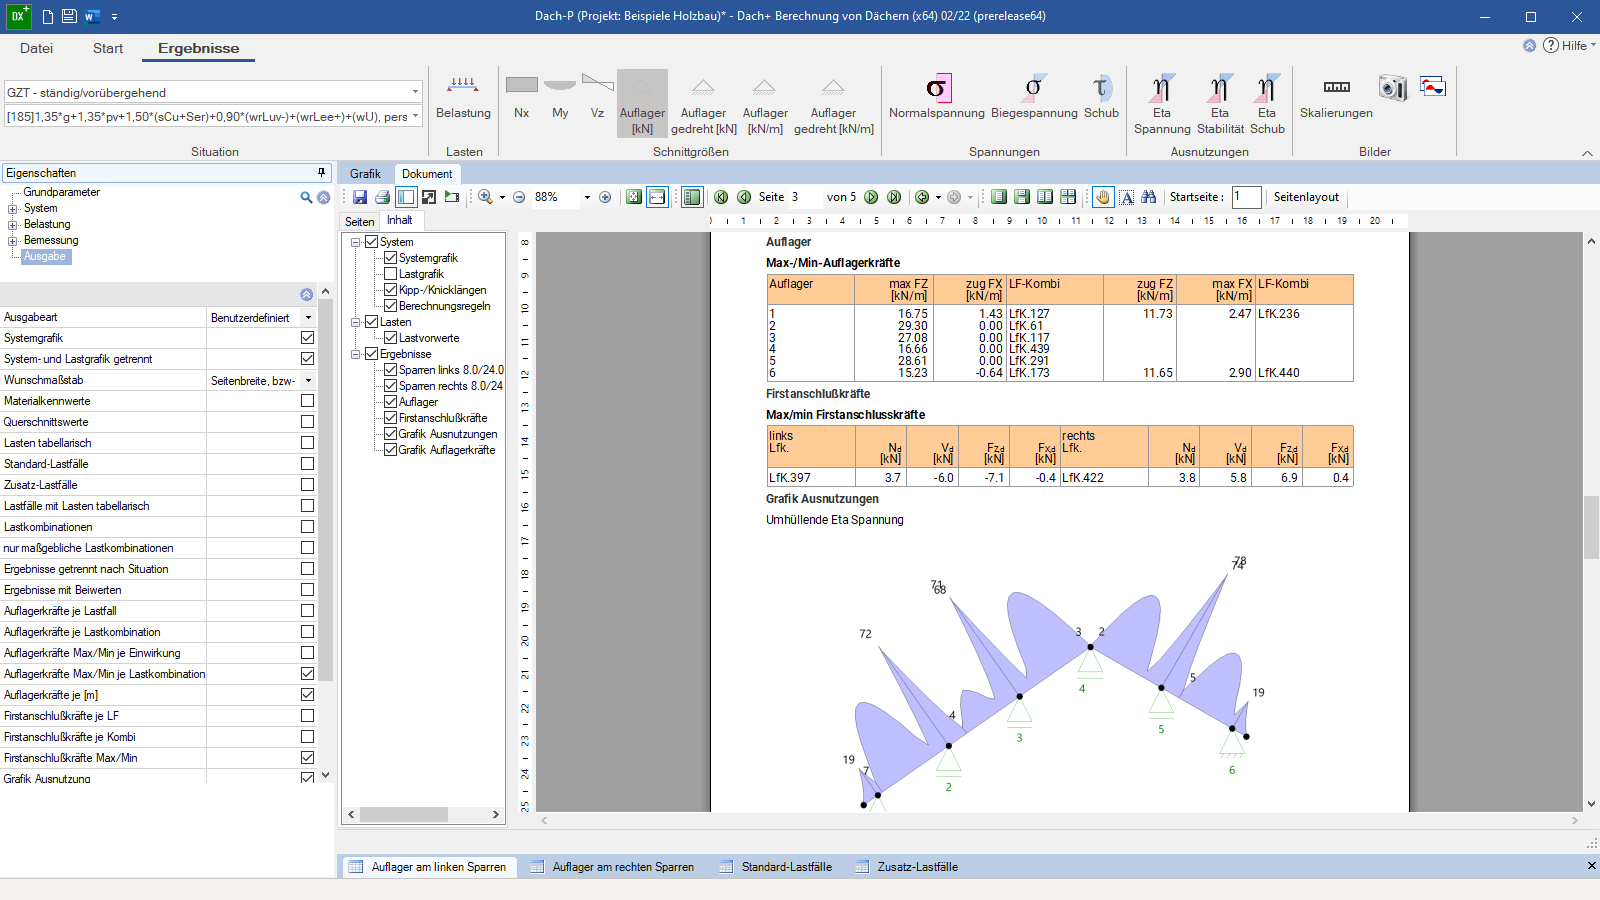1600x900 pixels.
Task: Click the Startseite page number field
Action: pos(1246,197)
